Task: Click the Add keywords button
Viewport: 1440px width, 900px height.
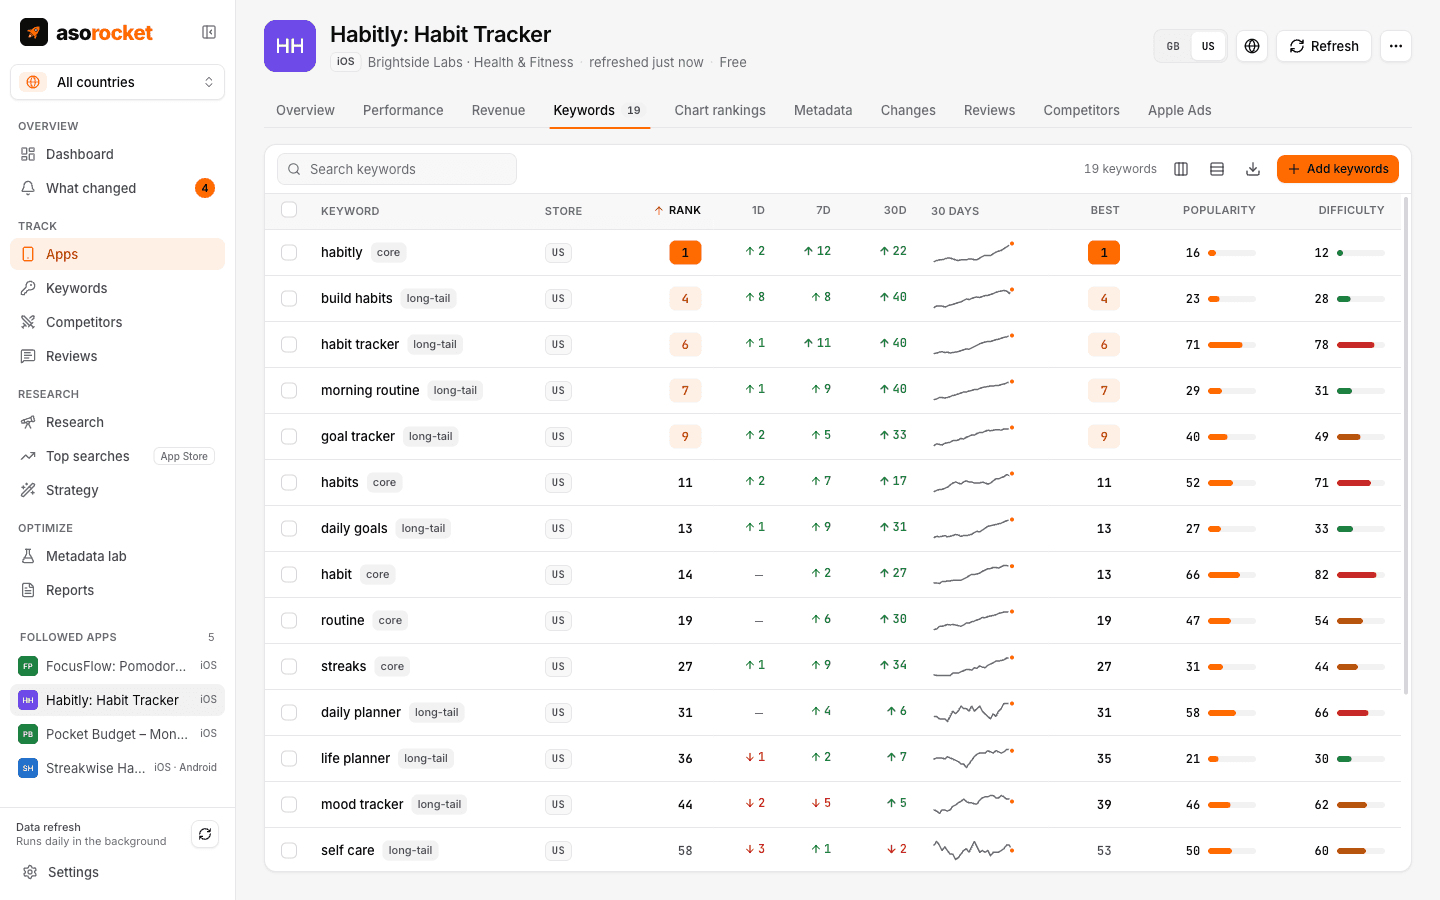Action: 1338,169
